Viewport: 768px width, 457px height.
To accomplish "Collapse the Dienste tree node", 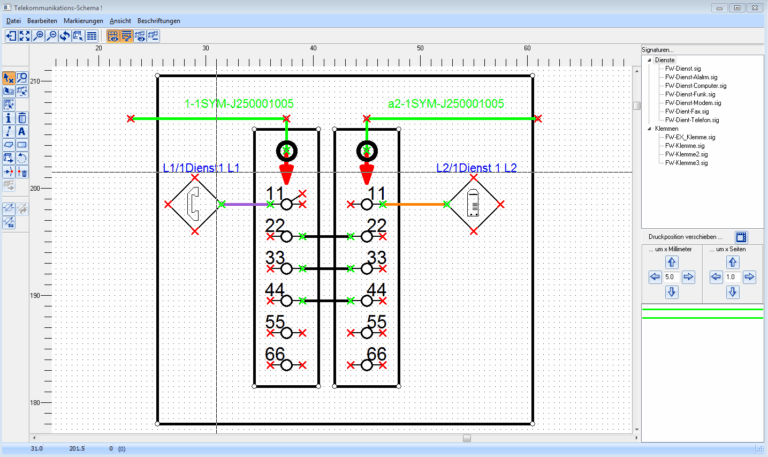I will (649, 59).
